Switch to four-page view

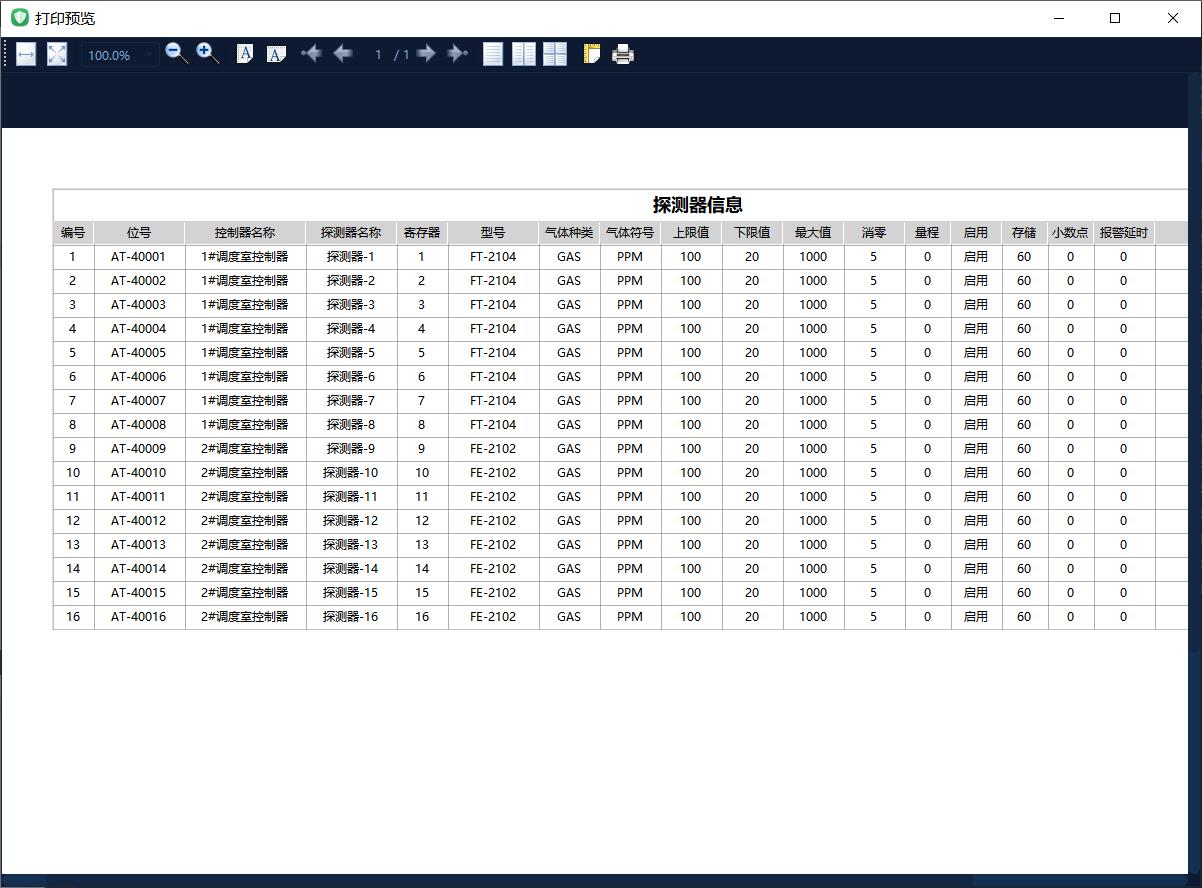pos(555,54)
